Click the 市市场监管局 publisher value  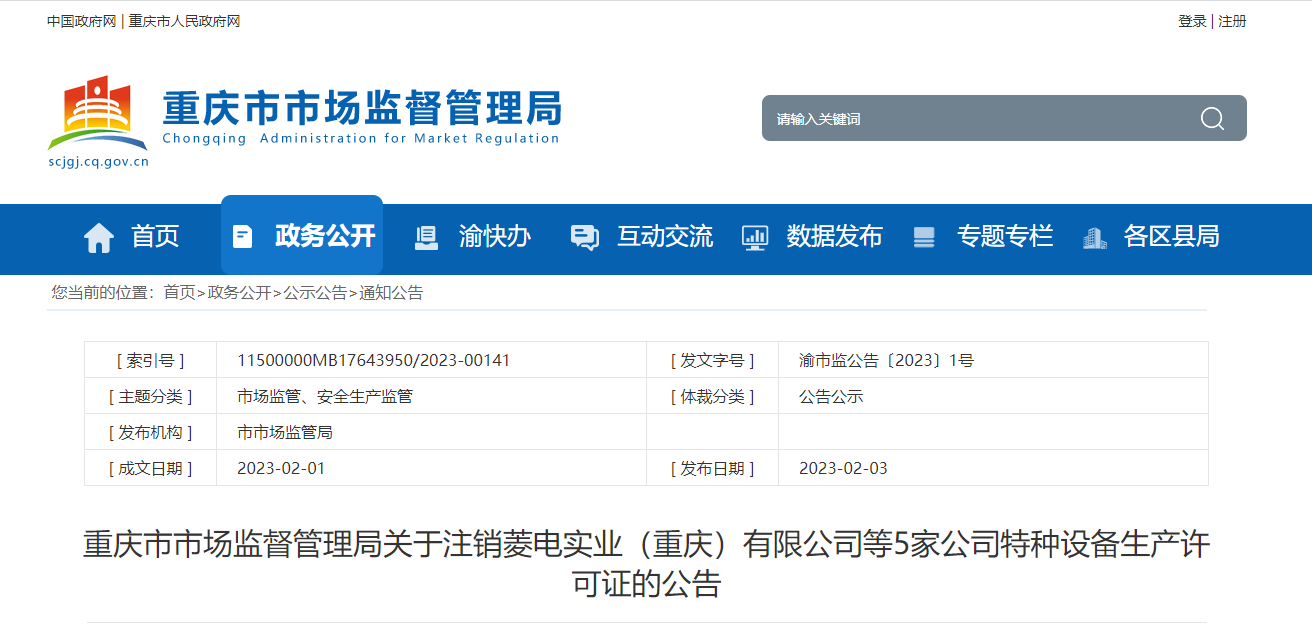pyautogui.click(x=285, y=432)
